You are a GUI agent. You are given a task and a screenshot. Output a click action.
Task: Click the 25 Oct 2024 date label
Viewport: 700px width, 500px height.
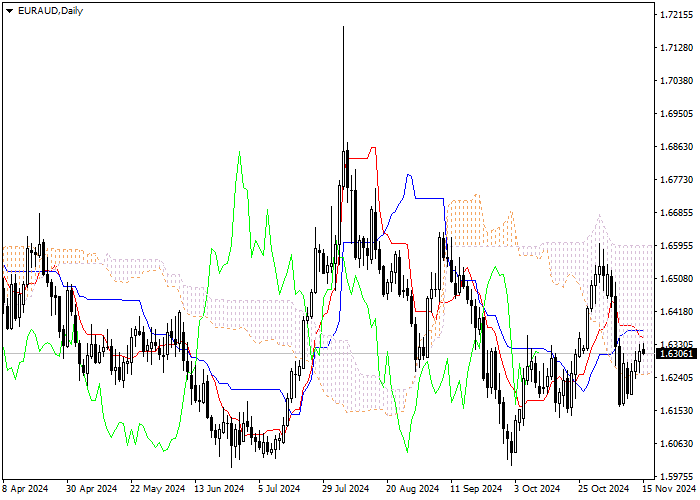(x=604, y=489)
